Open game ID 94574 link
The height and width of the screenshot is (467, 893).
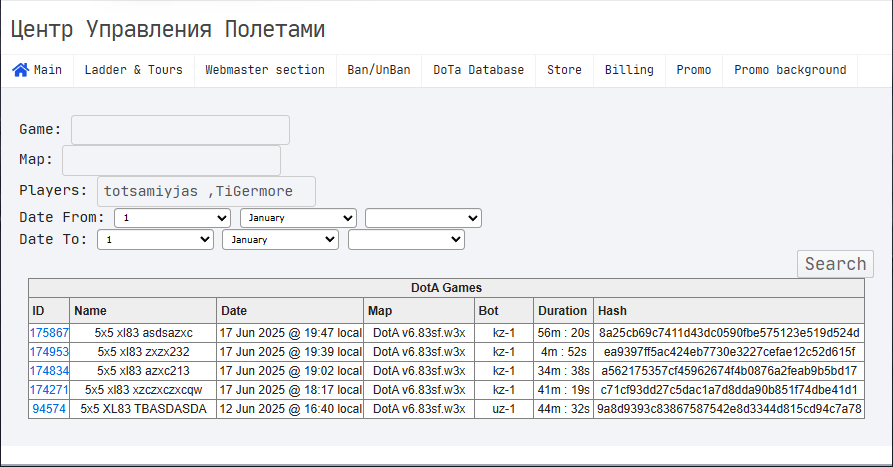pyautogui.click(x=49, y=409)
